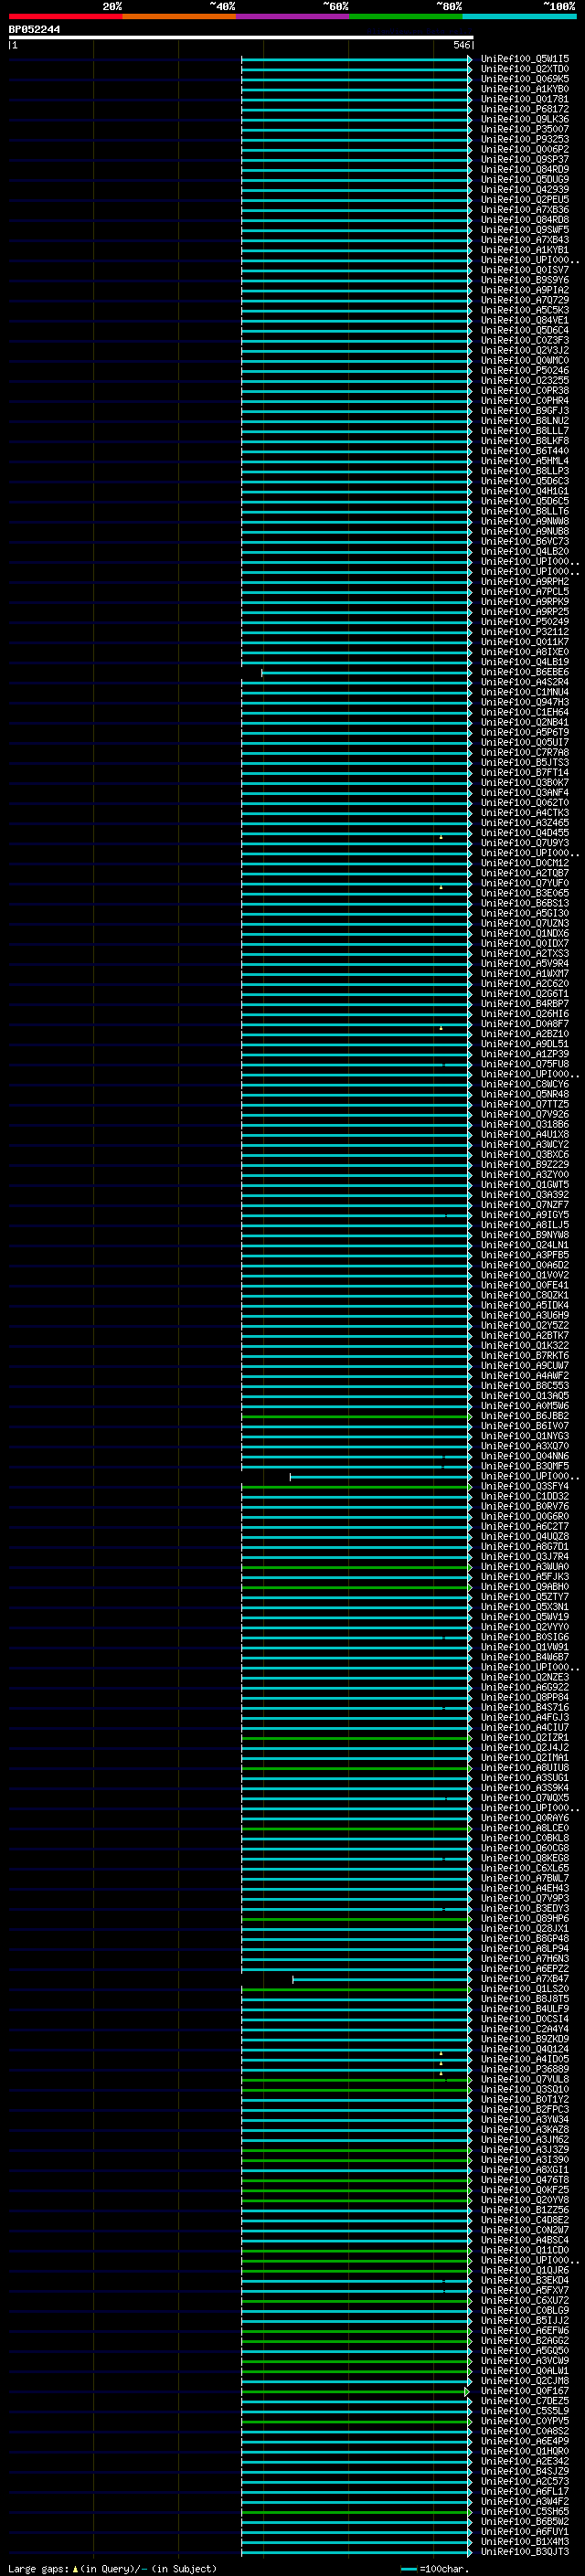Click the UniRef100_A5FJK3 label
This screenshot has height=2576, width=585.
(524, 1577)
